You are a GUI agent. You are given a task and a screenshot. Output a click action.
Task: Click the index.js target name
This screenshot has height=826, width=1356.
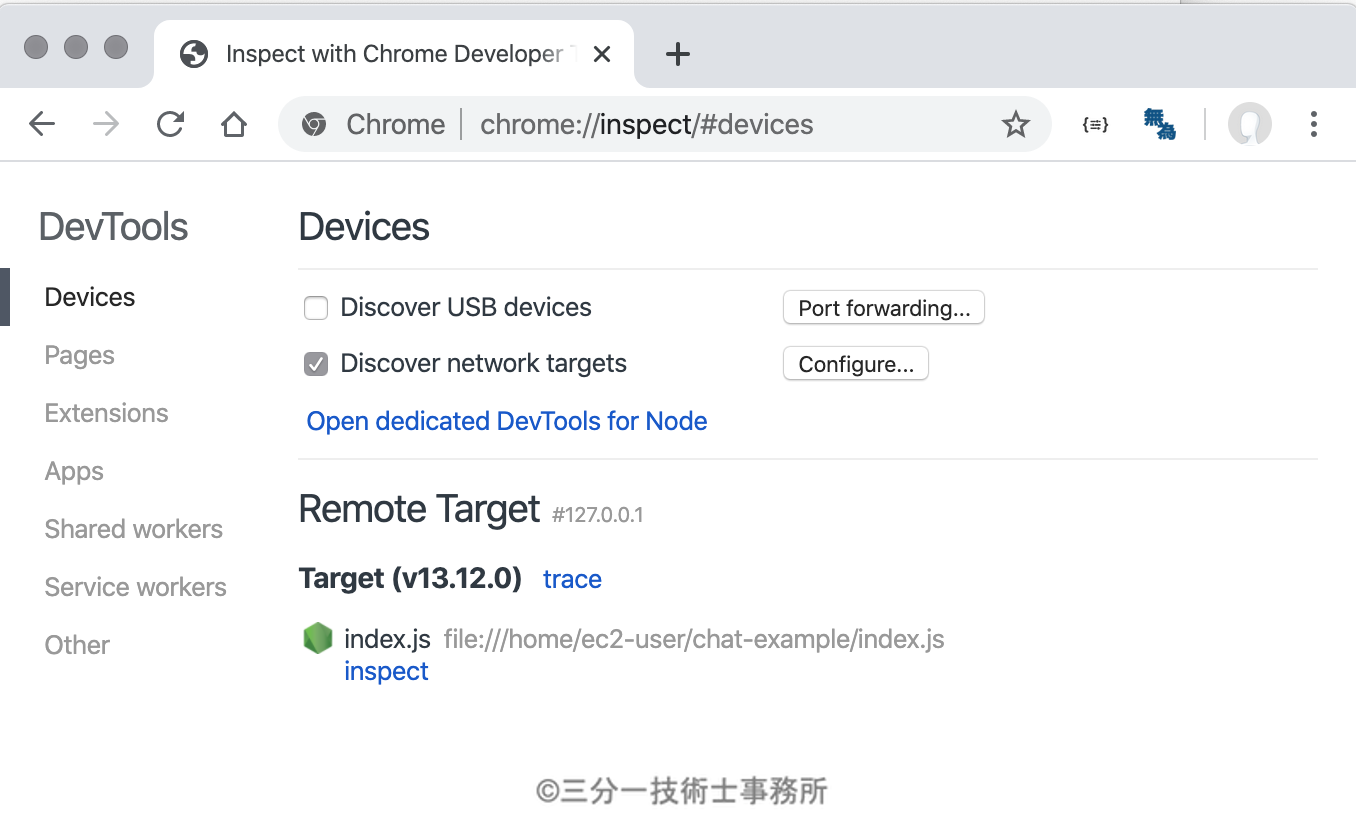(388, 638)
